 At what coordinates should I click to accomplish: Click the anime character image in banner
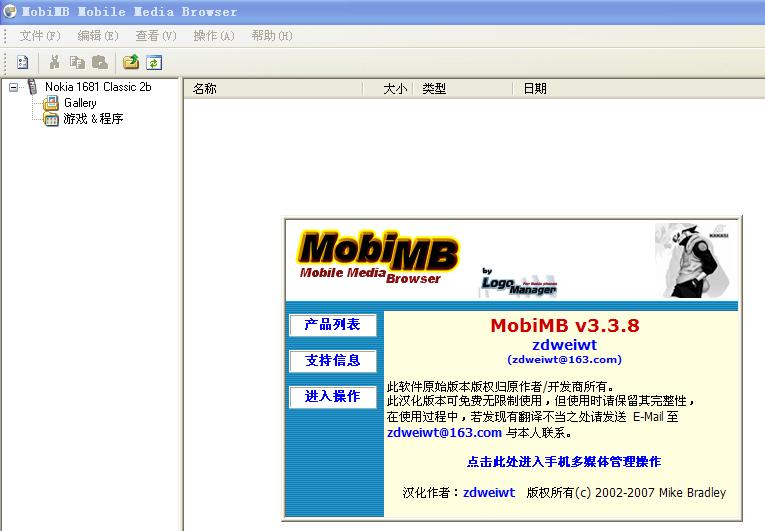tap(693, 261)
